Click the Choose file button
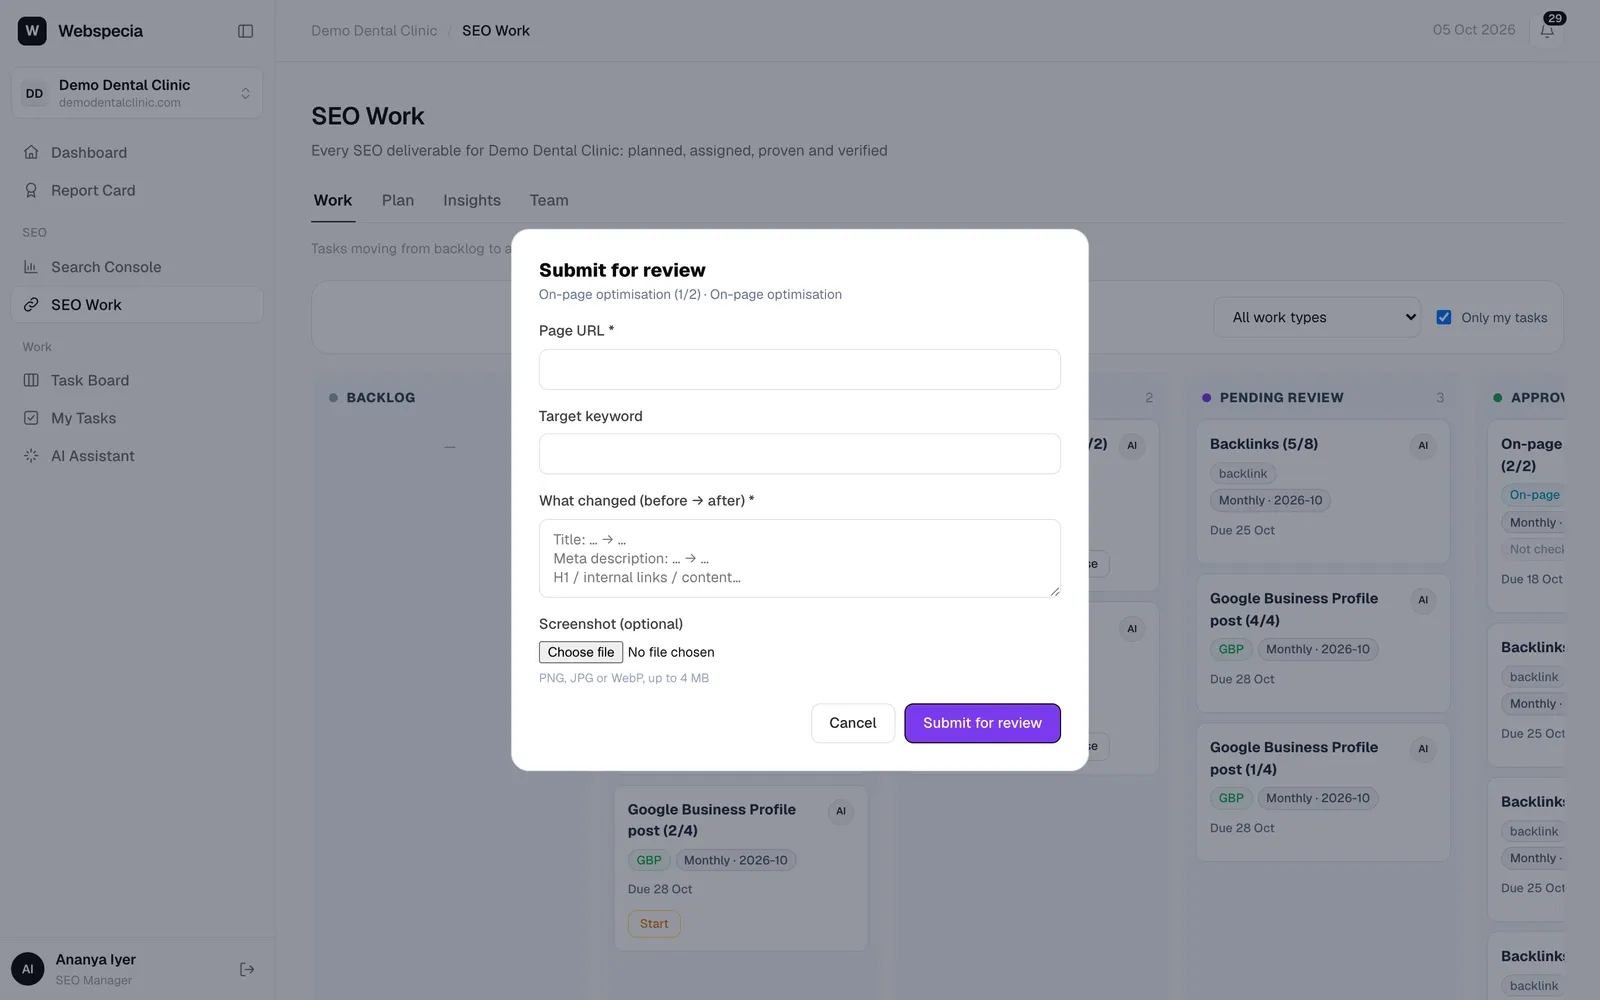This screenshot has height=1000, width=1600. pos(581,652)
